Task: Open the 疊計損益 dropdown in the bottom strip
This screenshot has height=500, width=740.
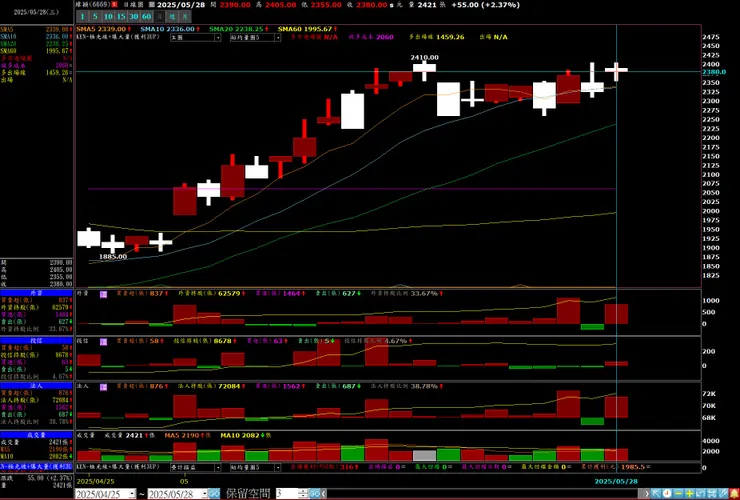Action: 195,467
